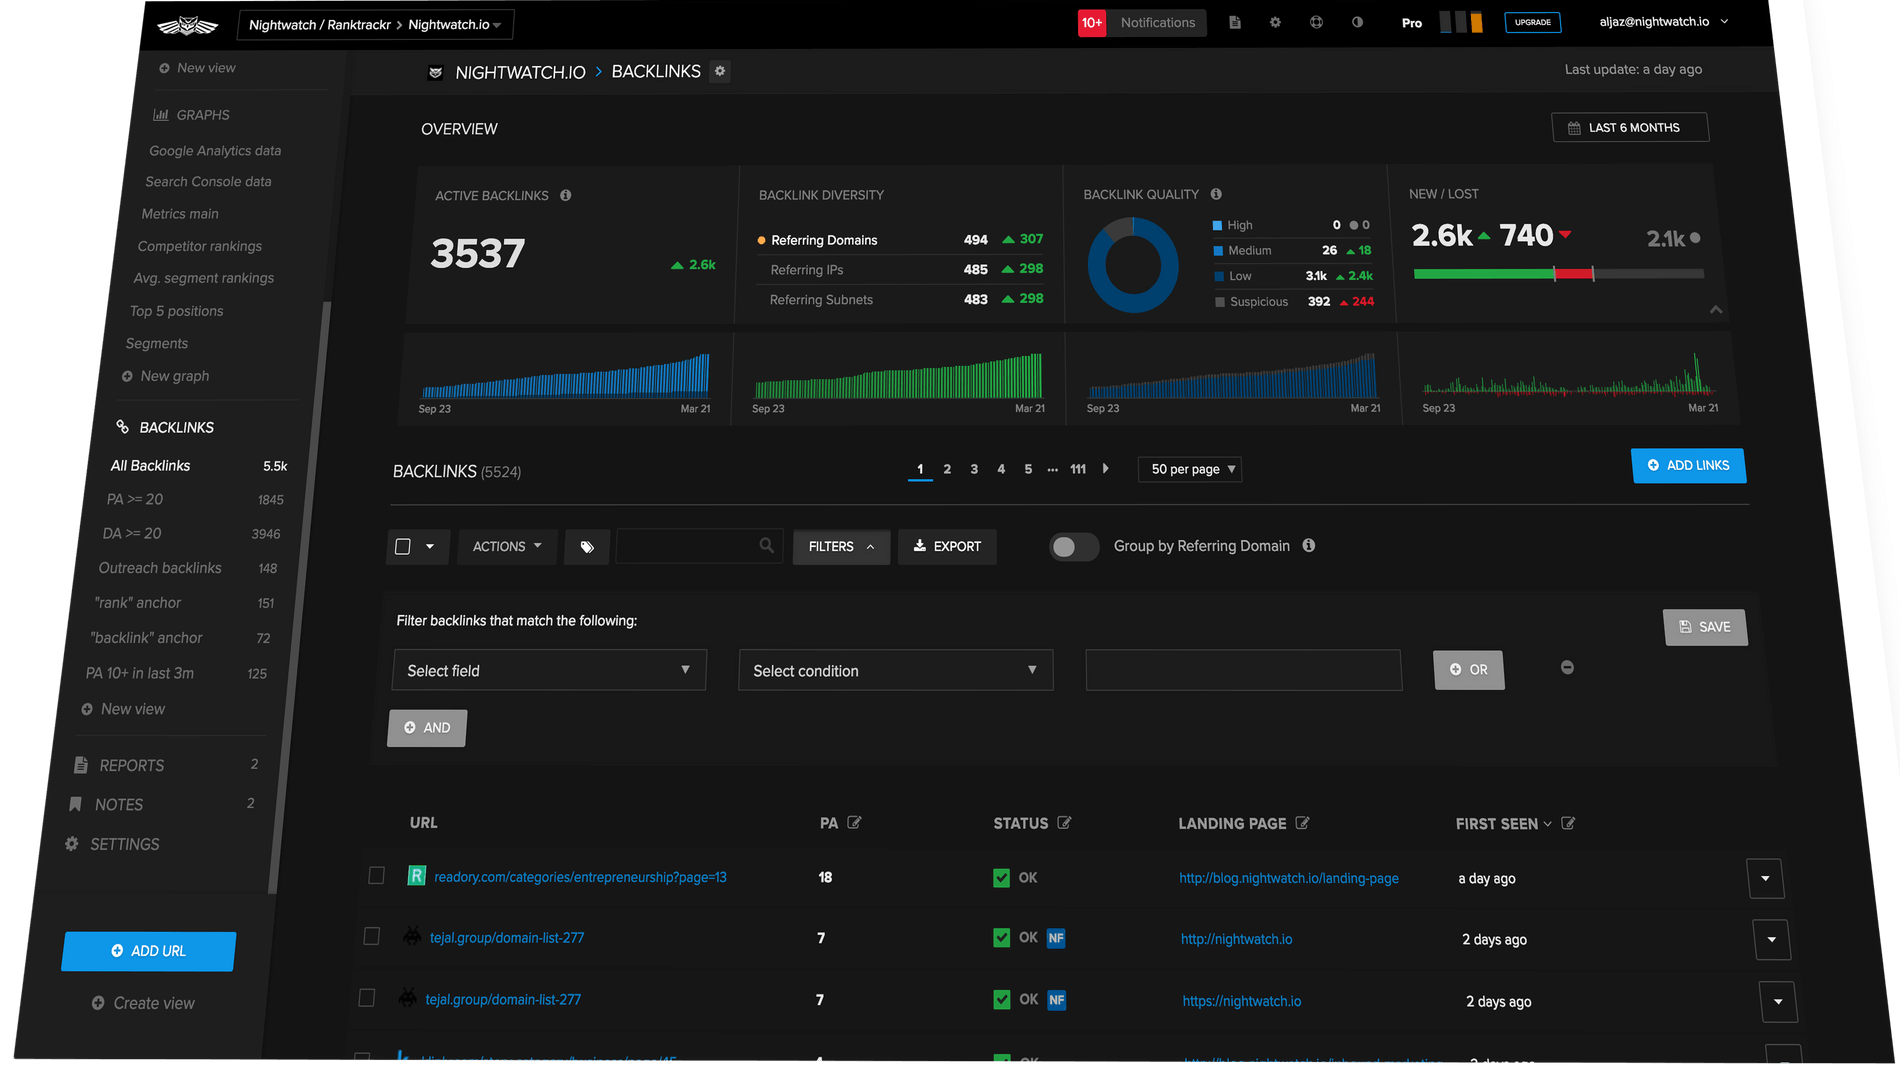
Task: Click the readory favicon in first row
Action: point(417,876)
